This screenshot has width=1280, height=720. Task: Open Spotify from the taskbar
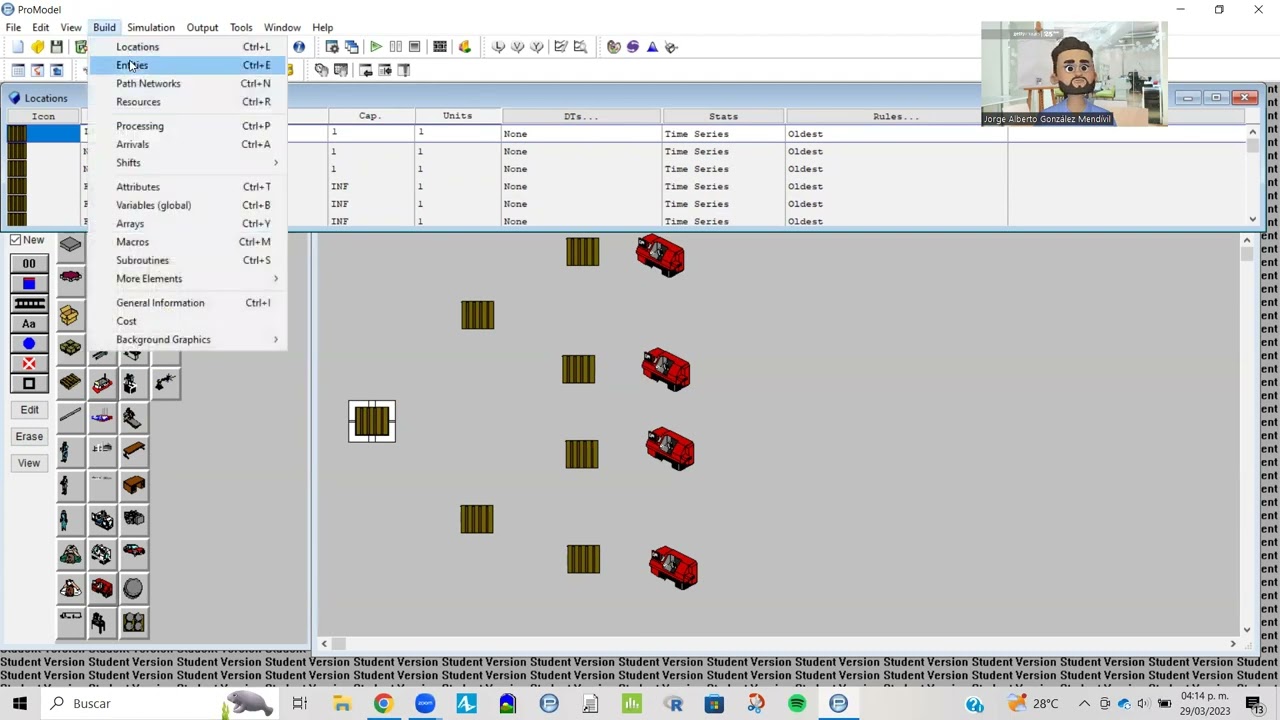797,704
